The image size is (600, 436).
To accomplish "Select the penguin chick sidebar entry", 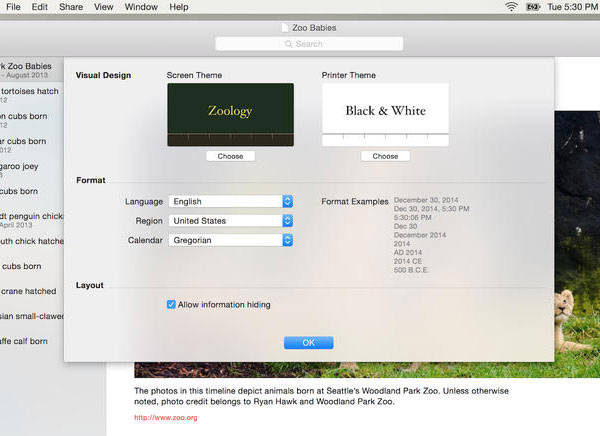I will click(x=32, y=220).
